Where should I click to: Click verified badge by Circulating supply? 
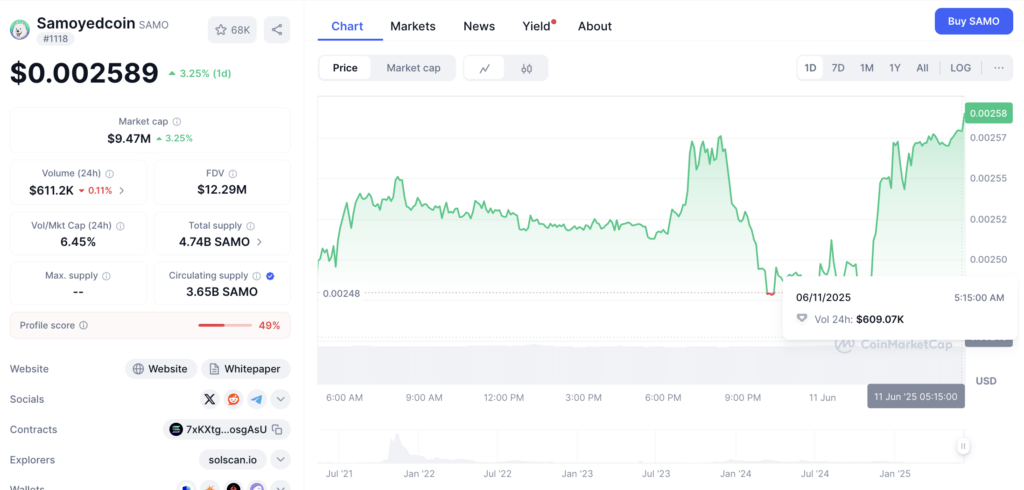click(x=270, y=276)
